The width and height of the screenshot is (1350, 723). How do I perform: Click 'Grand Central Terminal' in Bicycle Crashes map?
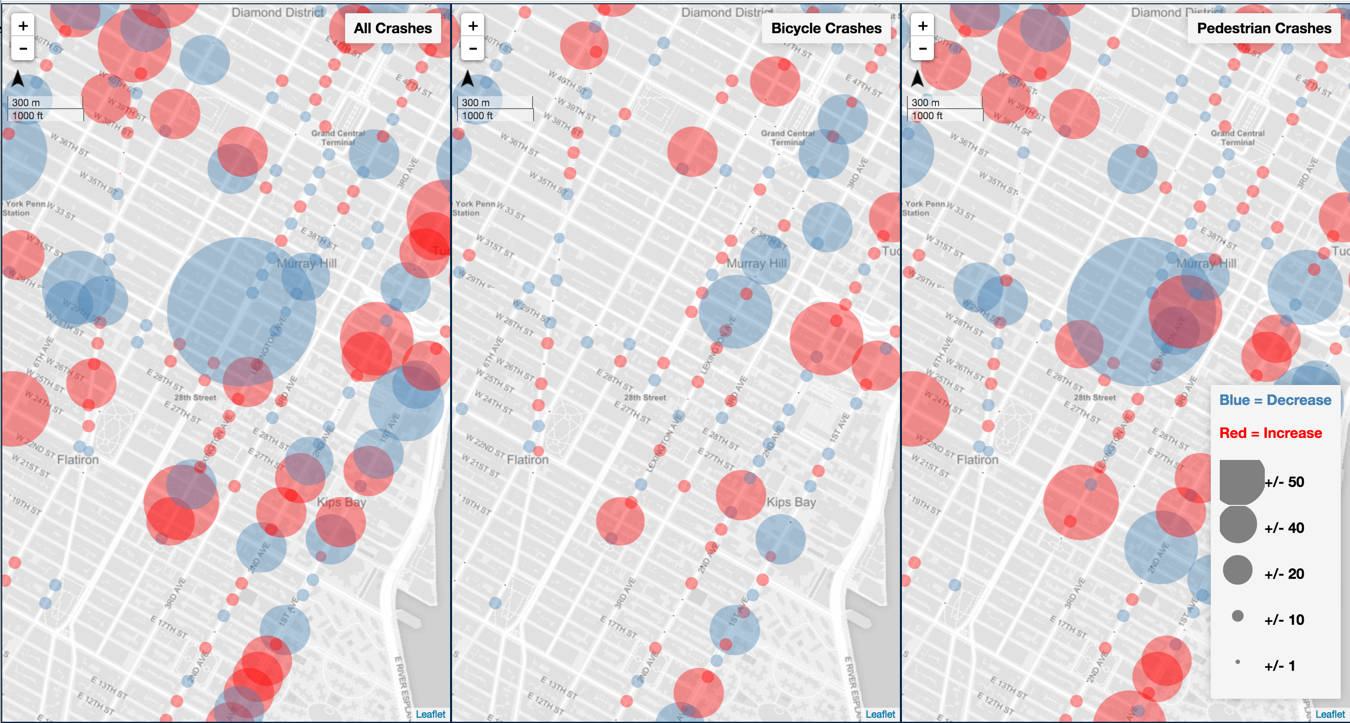[x=789, y=138]
